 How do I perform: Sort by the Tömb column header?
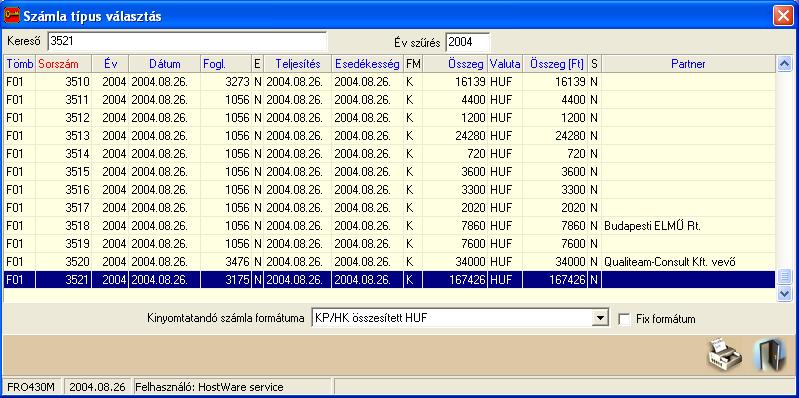click(x=20, y=64)
